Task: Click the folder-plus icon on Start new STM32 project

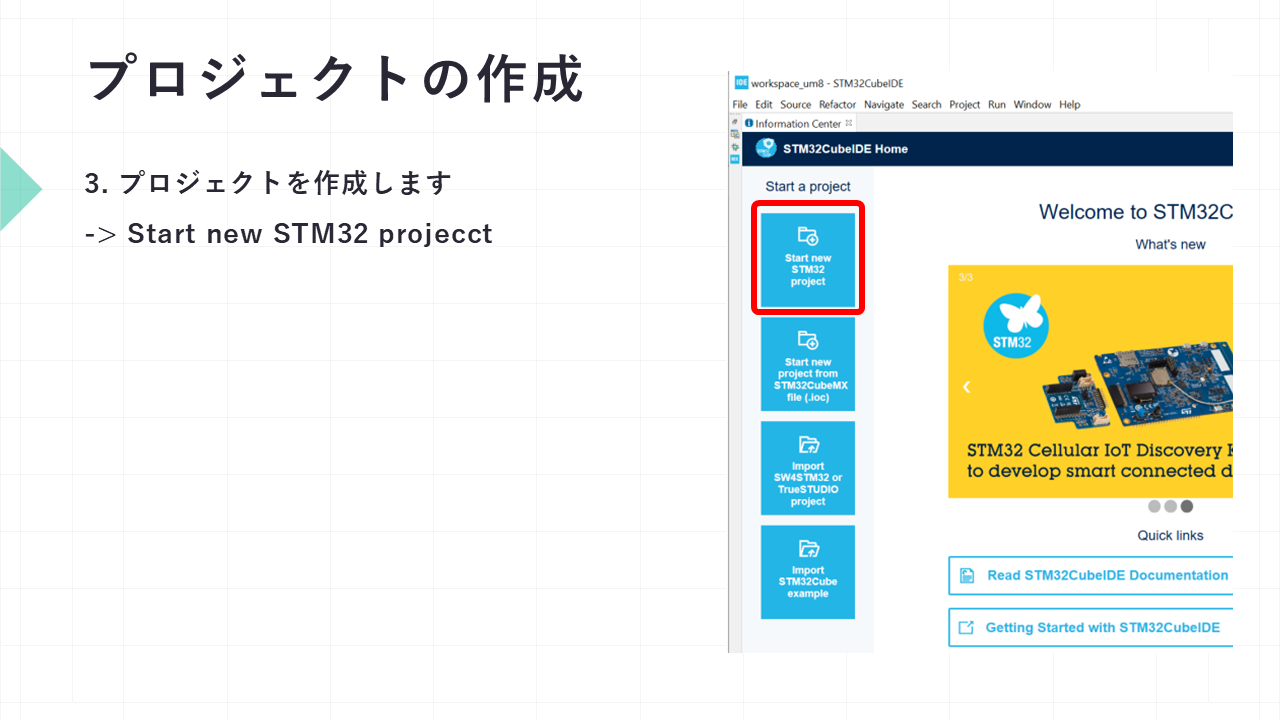Action: [x=808, y=237]
